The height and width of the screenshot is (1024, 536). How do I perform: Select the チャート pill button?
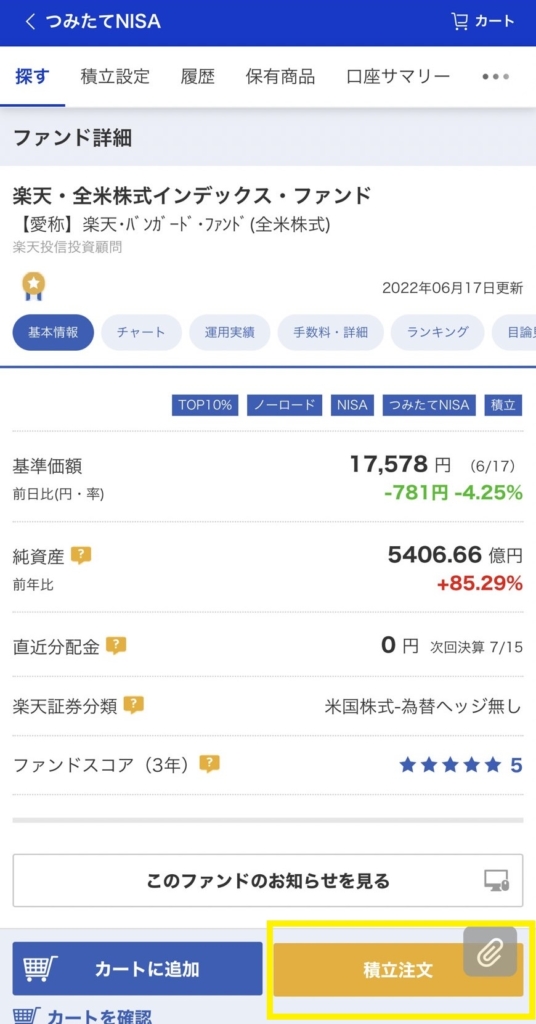141,332
